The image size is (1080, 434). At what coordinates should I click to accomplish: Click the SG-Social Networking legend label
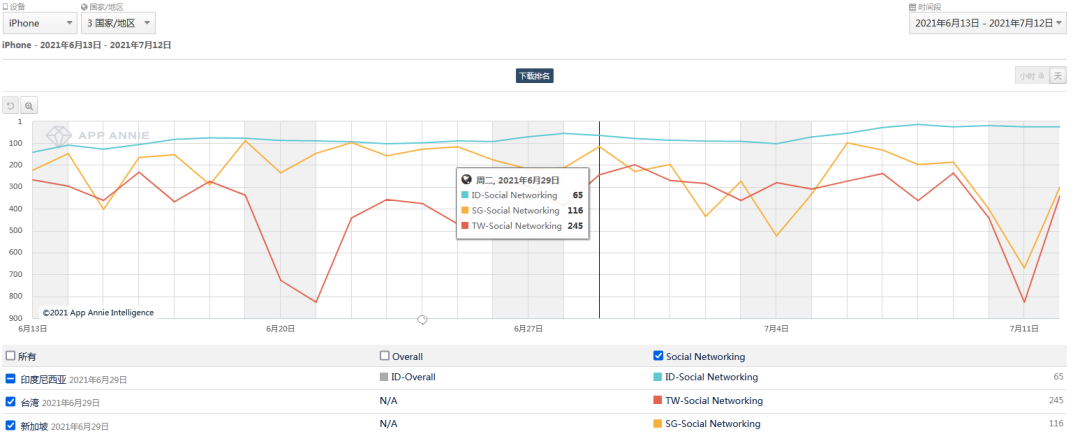[713, 424]
